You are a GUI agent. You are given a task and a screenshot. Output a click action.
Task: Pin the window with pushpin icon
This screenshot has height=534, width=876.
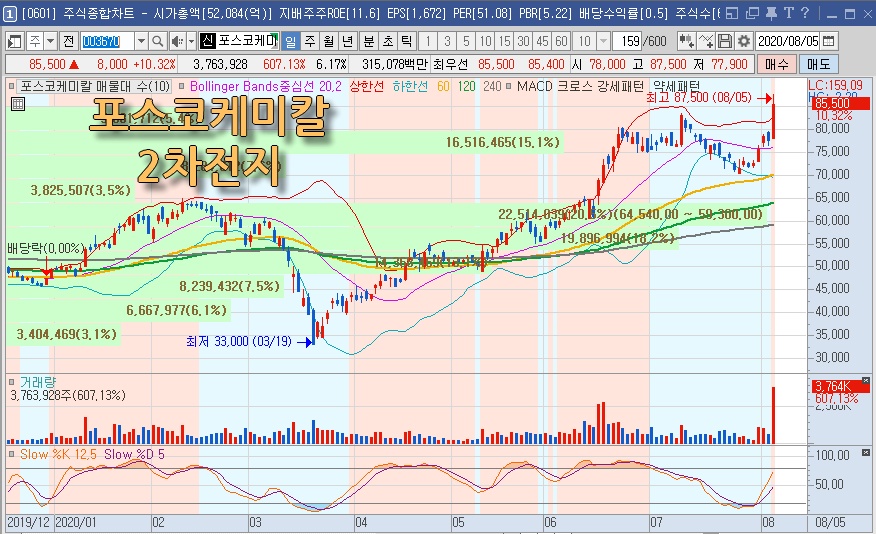click(772, 13)
